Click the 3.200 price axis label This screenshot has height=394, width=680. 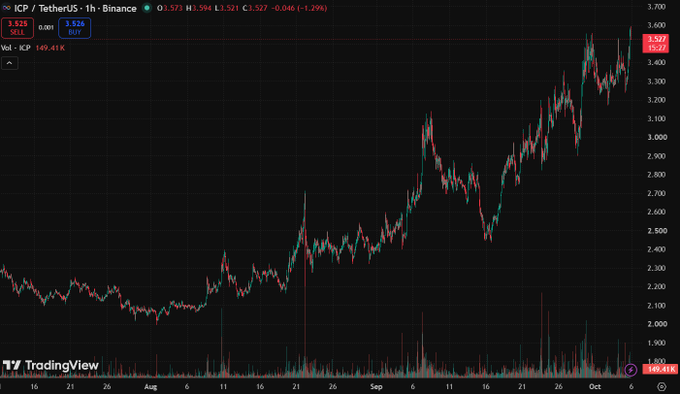[657, 100]
